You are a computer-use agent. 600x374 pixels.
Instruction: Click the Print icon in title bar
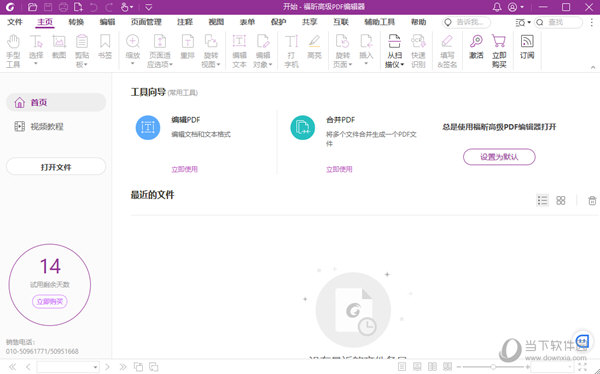pyautogui.click(x=64, y=7)
